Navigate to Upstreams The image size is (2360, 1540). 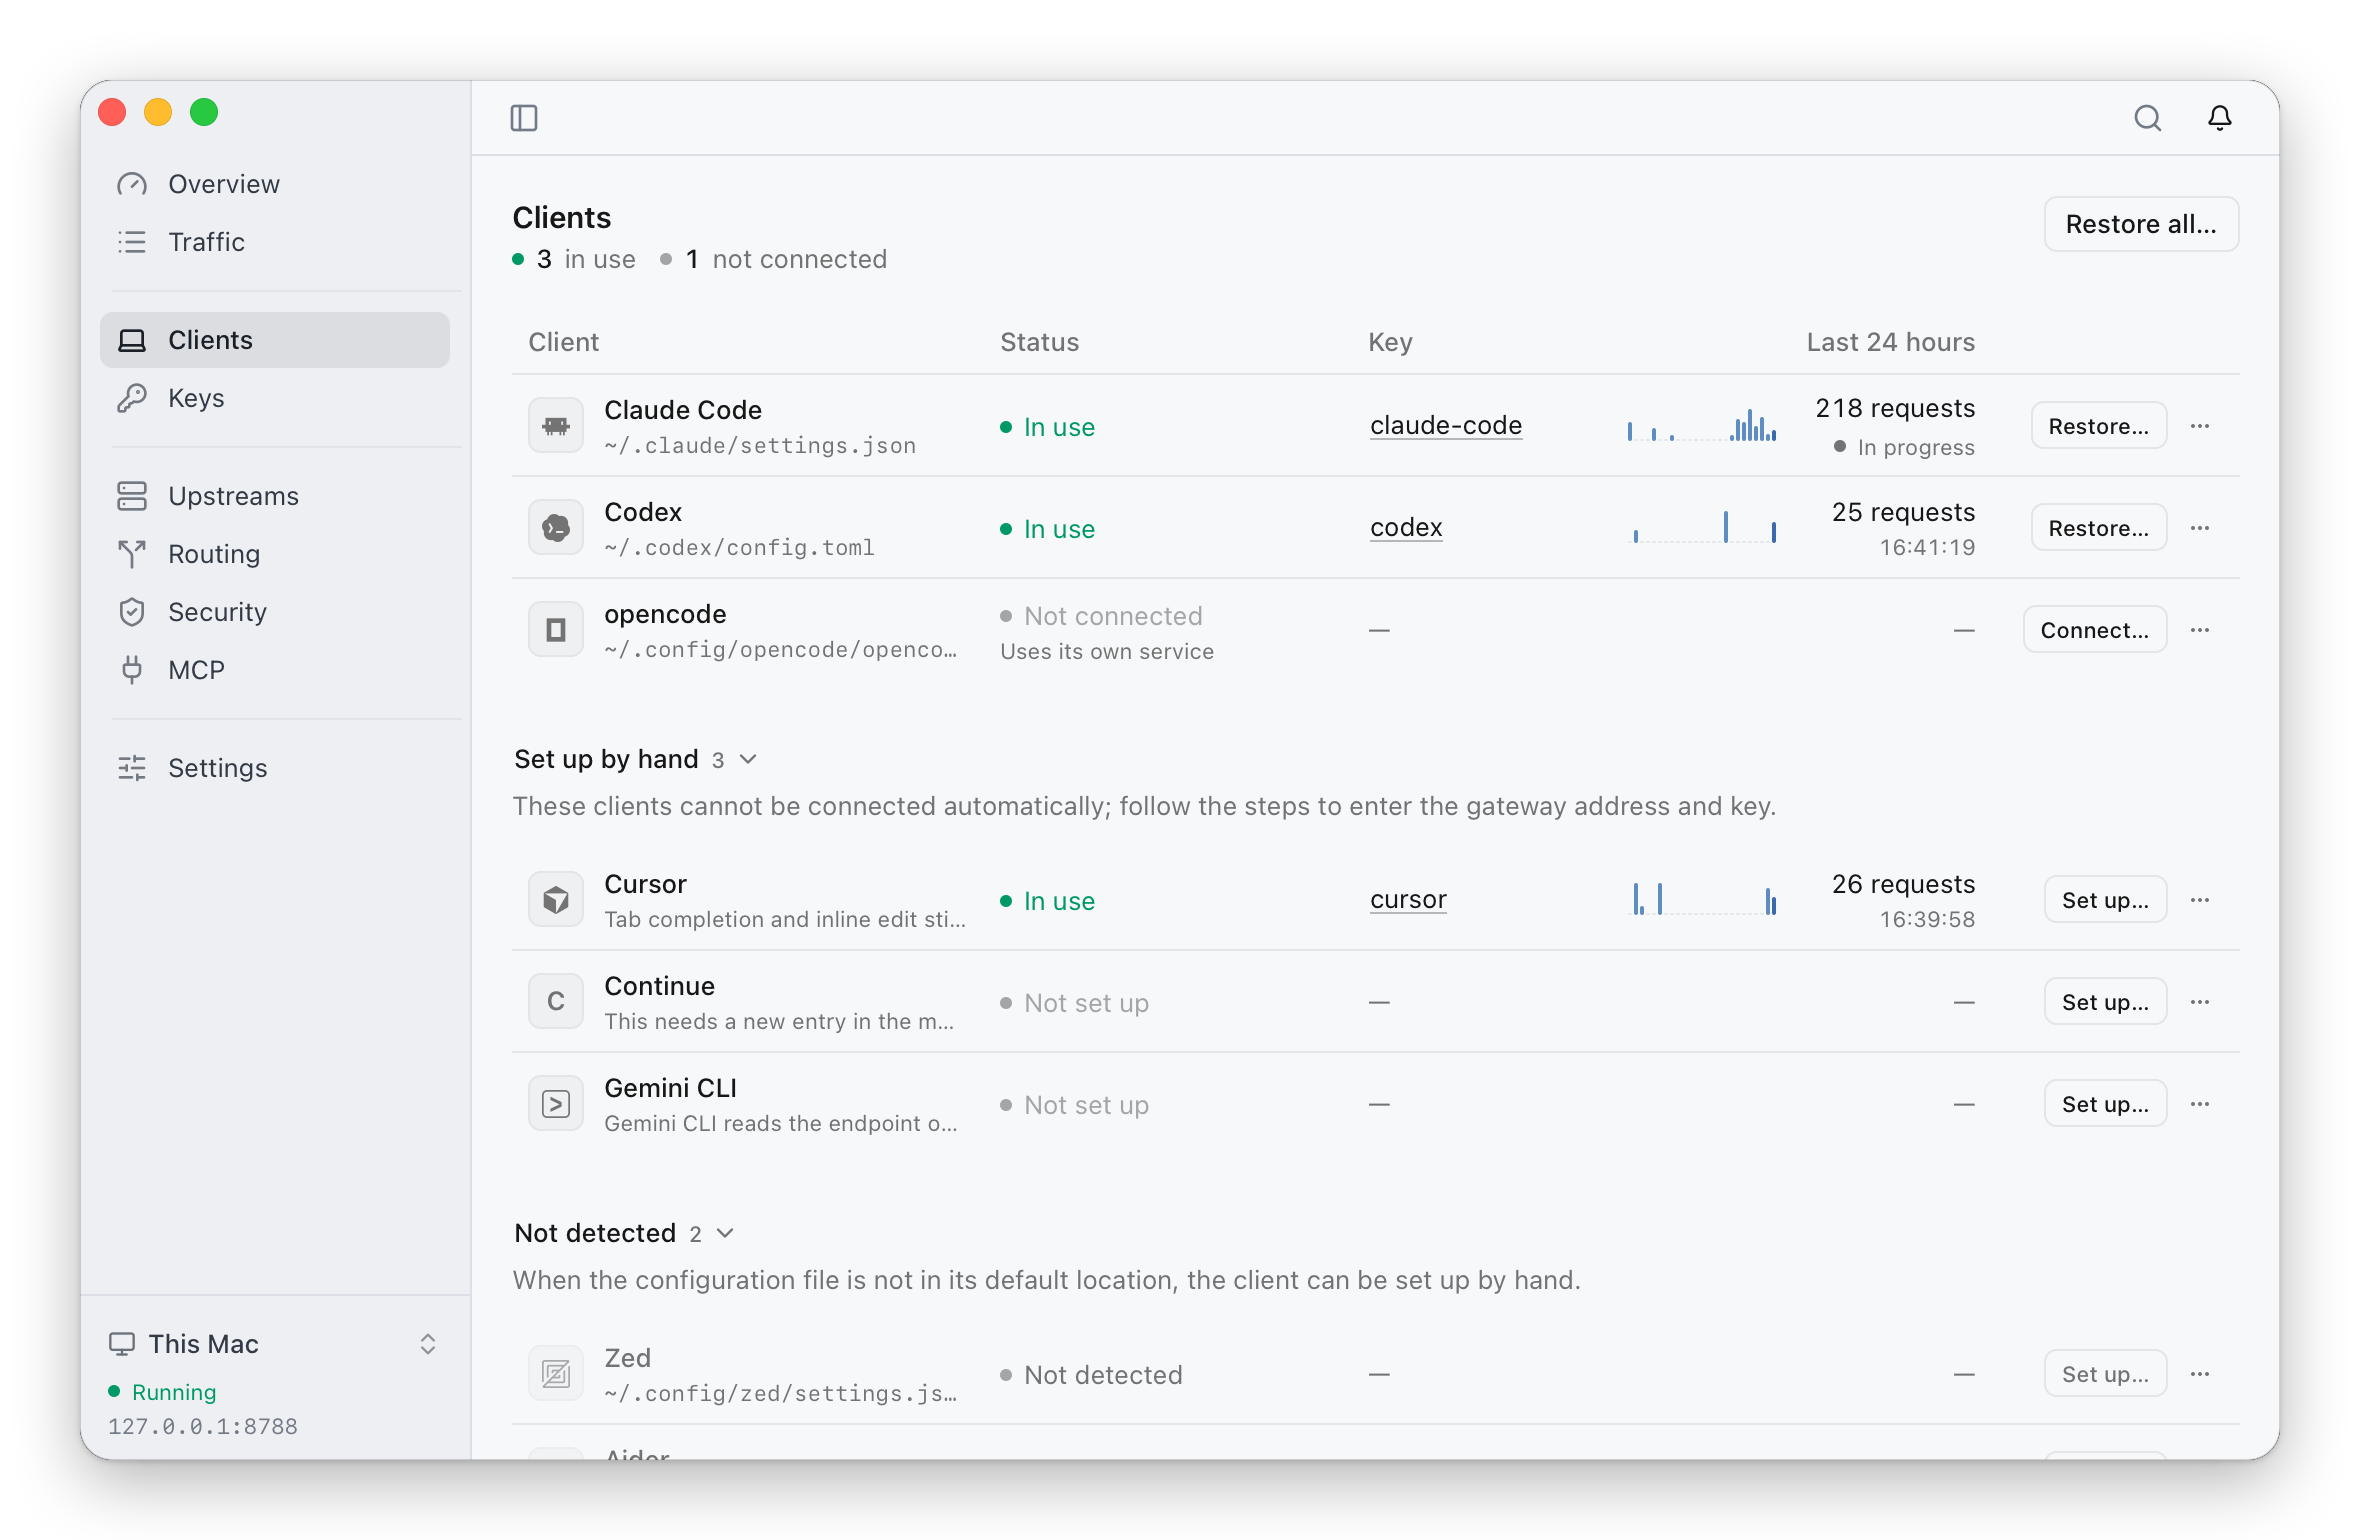[x=275, y=496]
